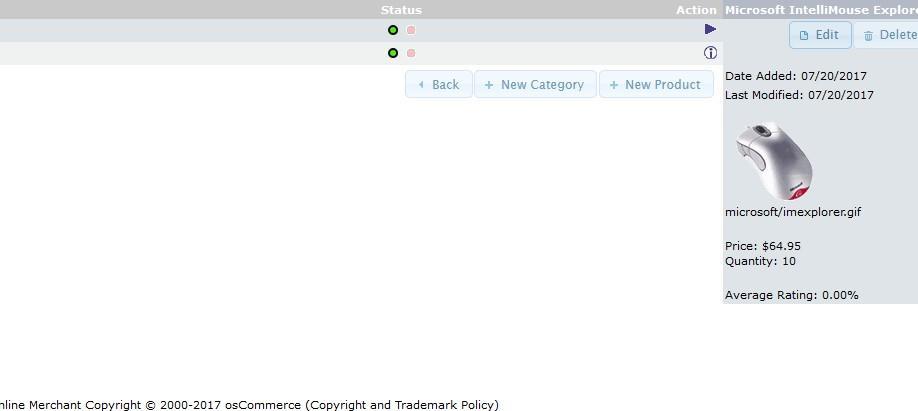The height and width of the screenshot is (411, 918).
Task: Click the Date Added: 07/20/2017 text
Action: click(796, 76)
